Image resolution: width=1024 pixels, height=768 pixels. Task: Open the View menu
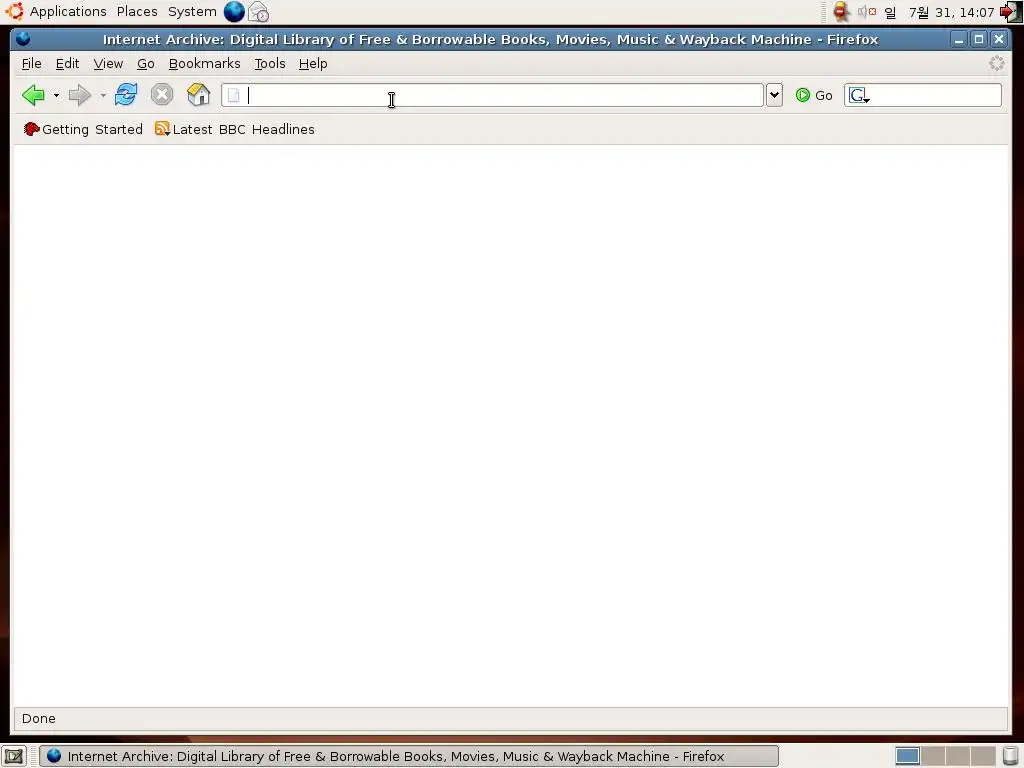(x=108, y=63)
